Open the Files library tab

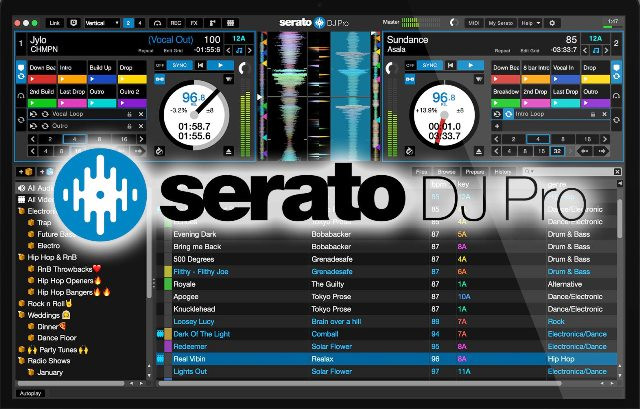point(421,172)
